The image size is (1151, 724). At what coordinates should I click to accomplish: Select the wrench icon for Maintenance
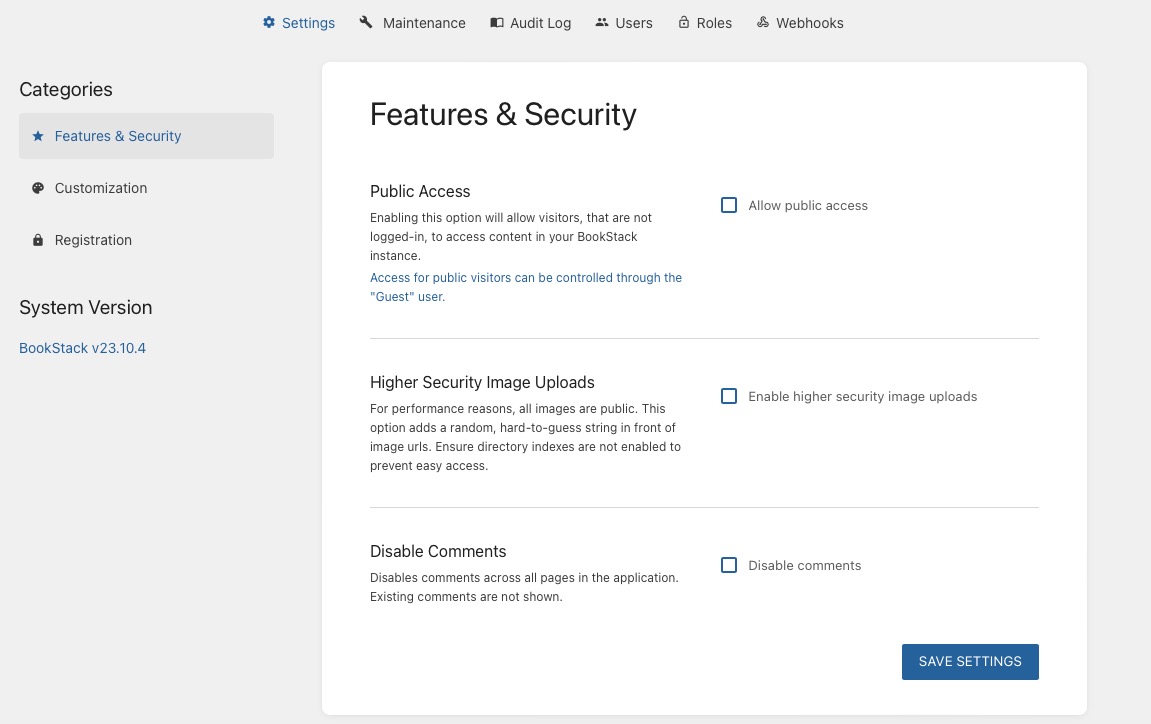point(366,21)
